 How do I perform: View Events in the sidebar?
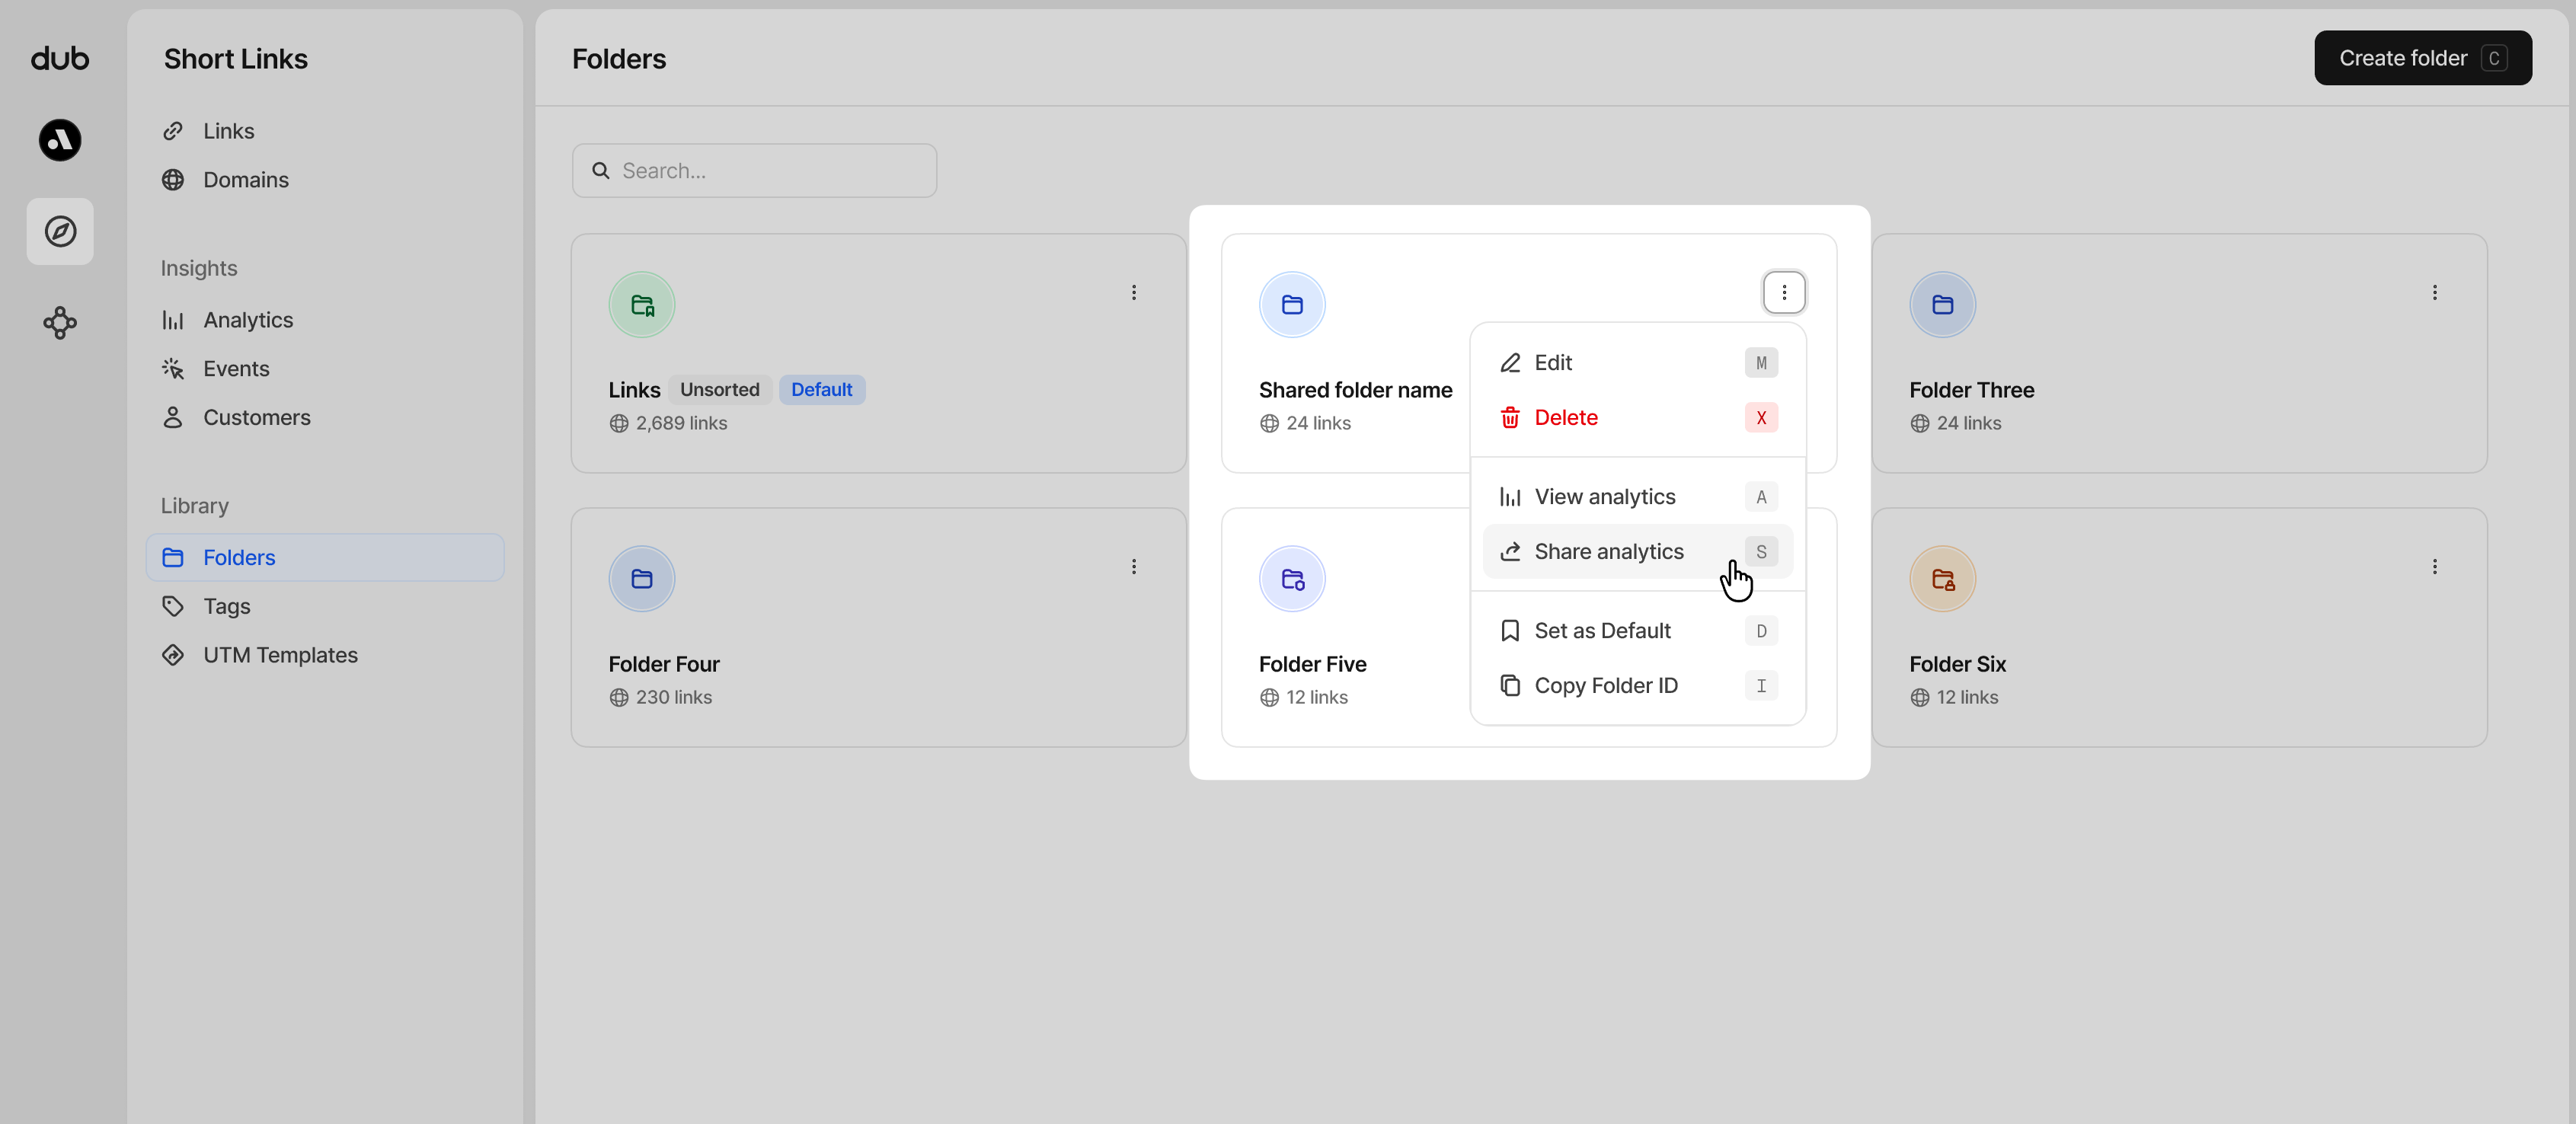point(236,368)
